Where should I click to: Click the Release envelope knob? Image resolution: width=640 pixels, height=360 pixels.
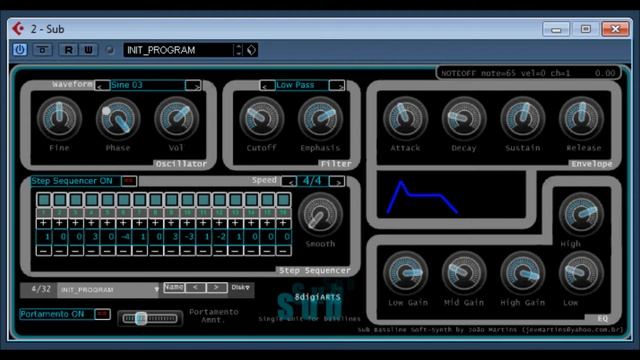tap(582, 119)
